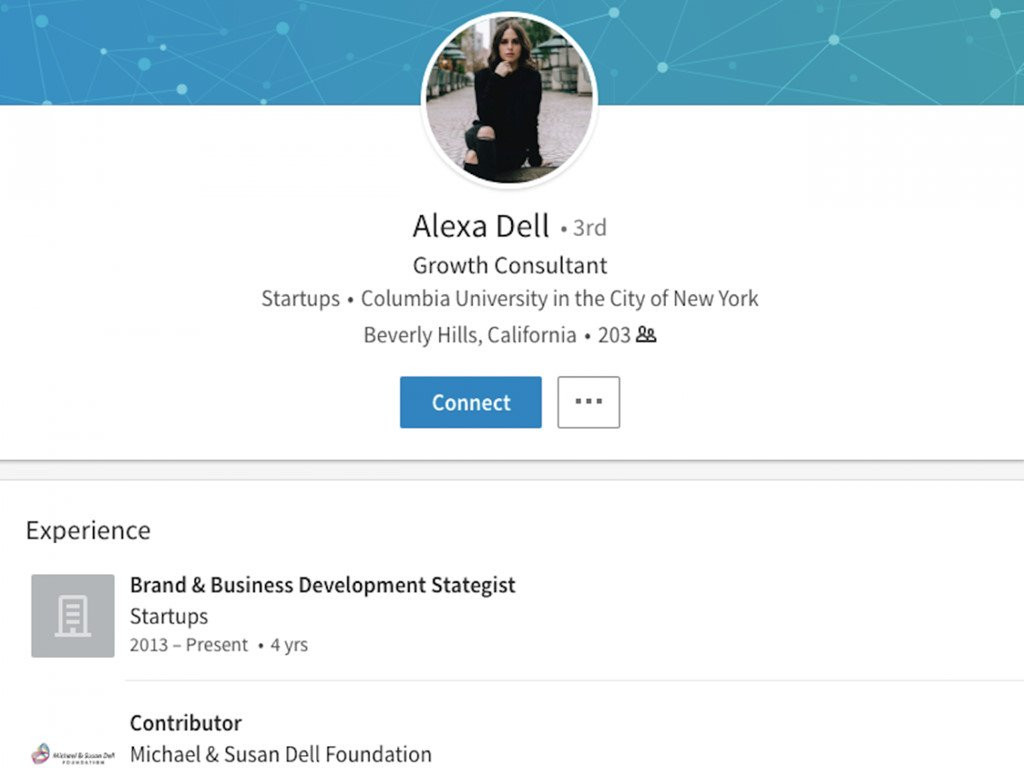Click the Experience section heading
The image size is (1024, 768).
(x=88, y=530)
